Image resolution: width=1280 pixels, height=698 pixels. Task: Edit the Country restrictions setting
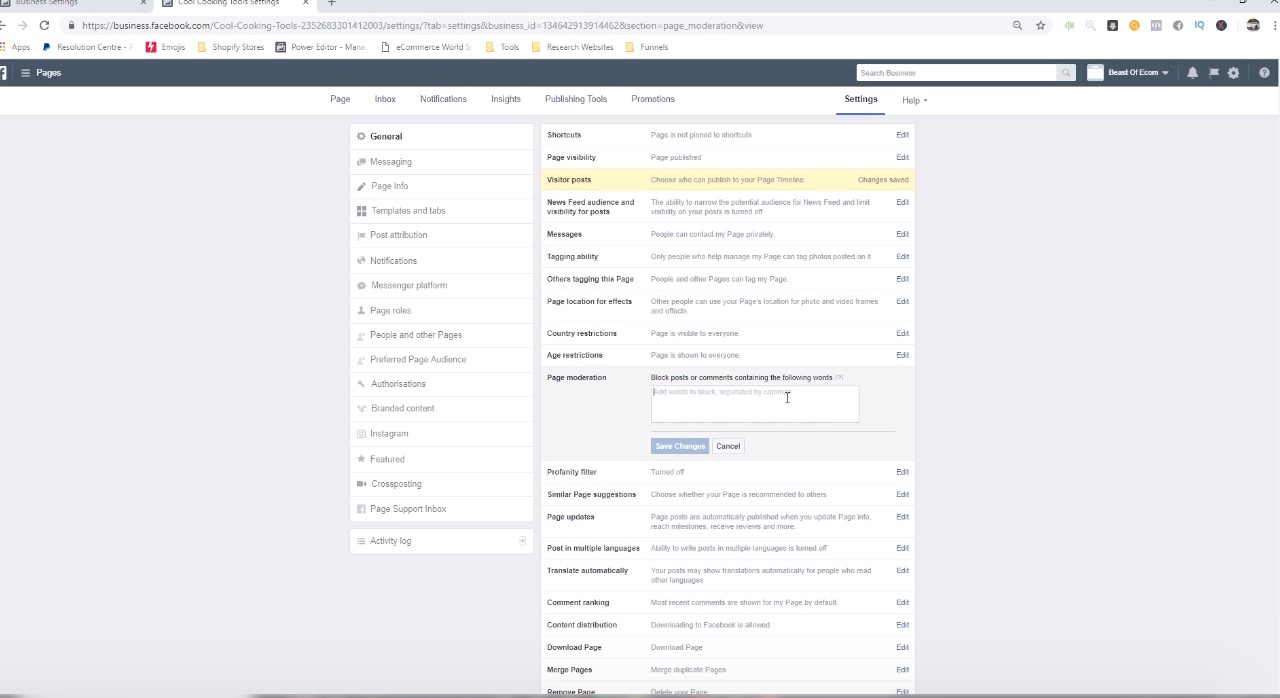[902, 333]
